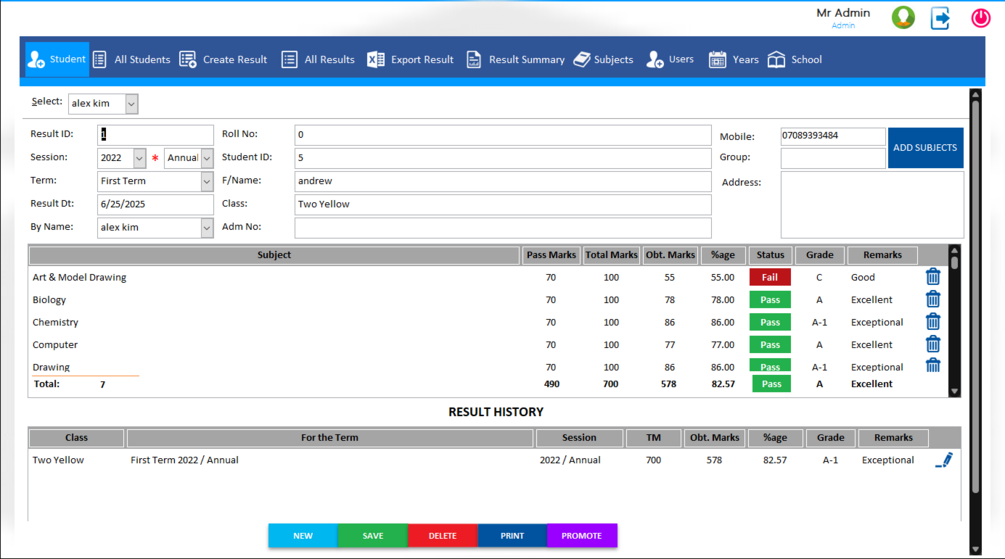
Task: Open the Session year 2022 dropdown
Action: tap(139, 158)
